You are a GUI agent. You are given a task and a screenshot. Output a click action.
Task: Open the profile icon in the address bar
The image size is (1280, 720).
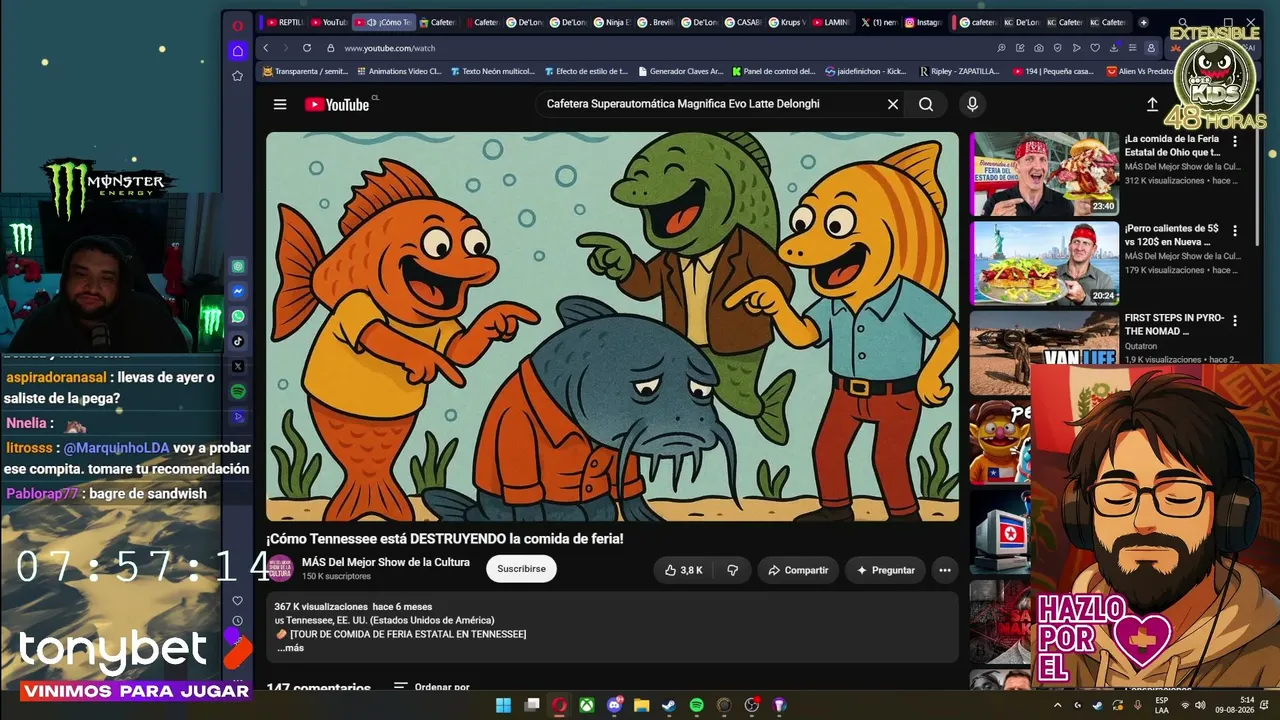[1151, 48]
